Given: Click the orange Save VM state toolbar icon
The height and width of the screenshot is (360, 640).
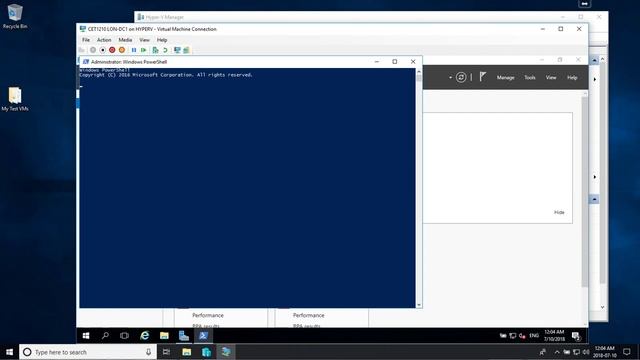Looking at the screenshot, I should pyautogui.click(x=122, y=50).
